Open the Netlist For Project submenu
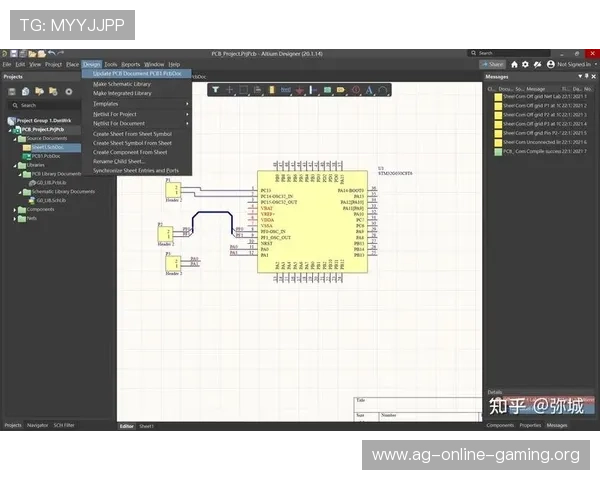Viewport: 600px width, 480px height. point(137,114)
